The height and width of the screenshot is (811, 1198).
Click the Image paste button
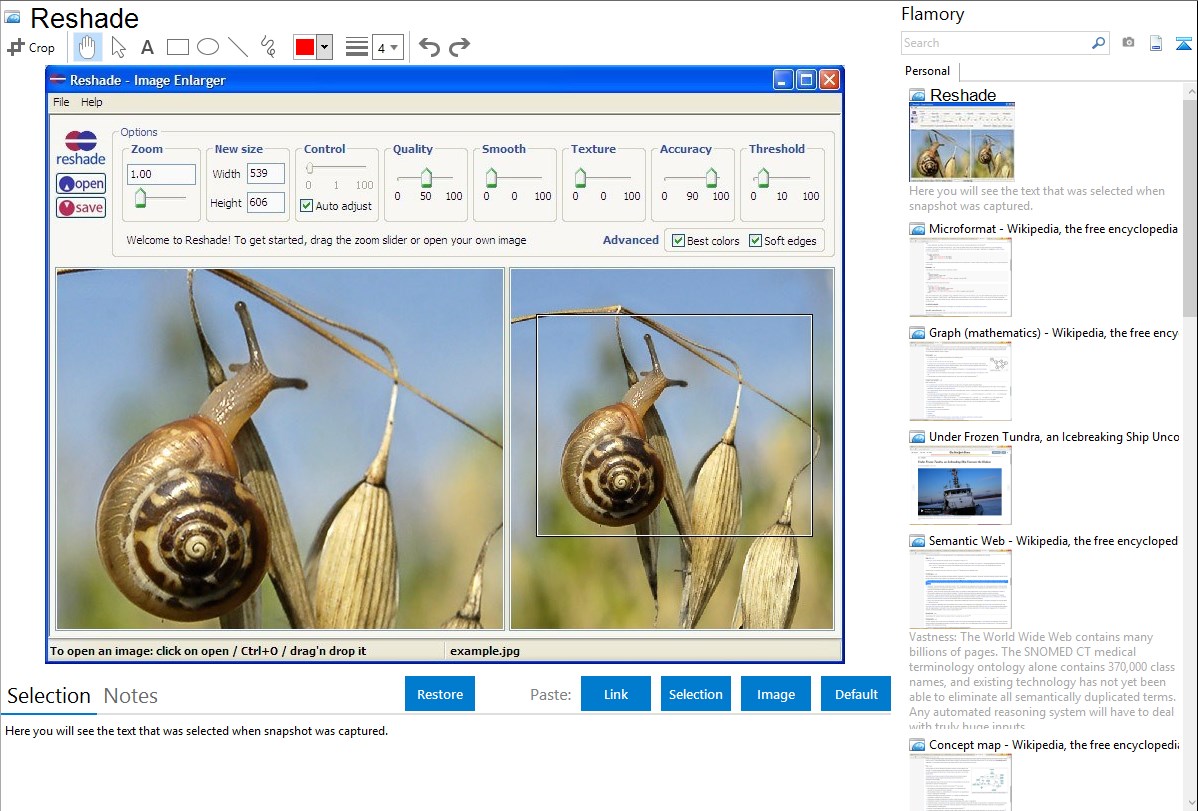(775, 694)
